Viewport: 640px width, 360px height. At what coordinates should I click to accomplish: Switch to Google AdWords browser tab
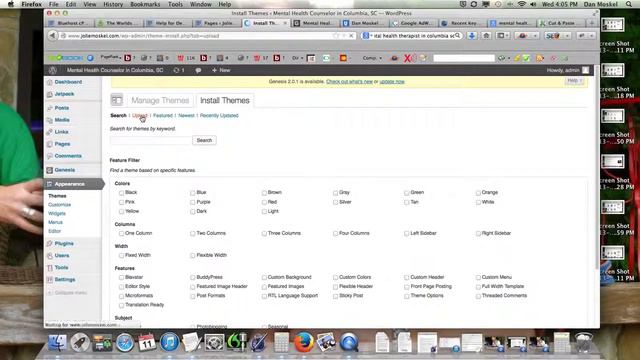[x=414, y=23]
